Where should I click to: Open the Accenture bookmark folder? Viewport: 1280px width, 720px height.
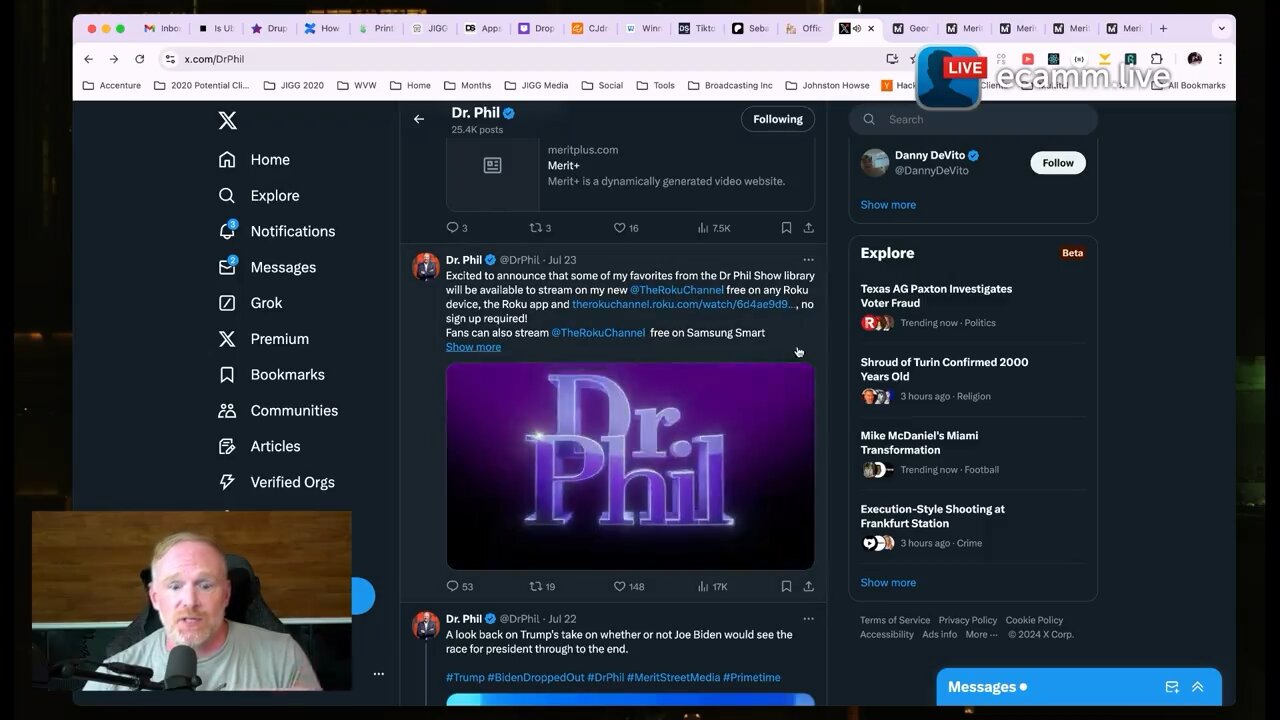click(112, 86)
